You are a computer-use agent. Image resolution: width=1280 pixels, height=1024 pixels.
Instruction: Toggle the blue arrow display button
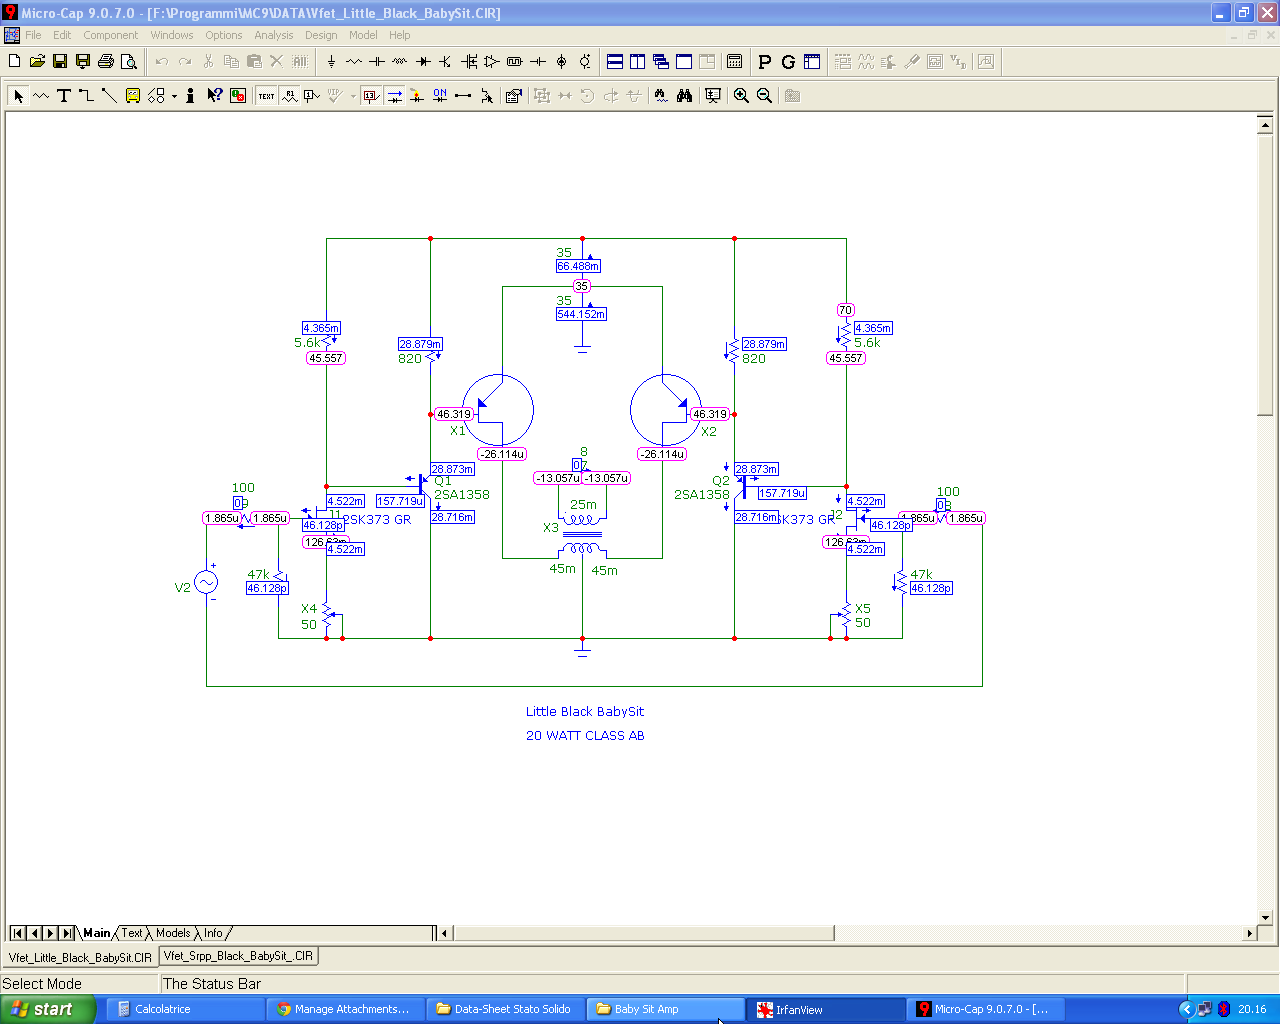tap(394, 96)
